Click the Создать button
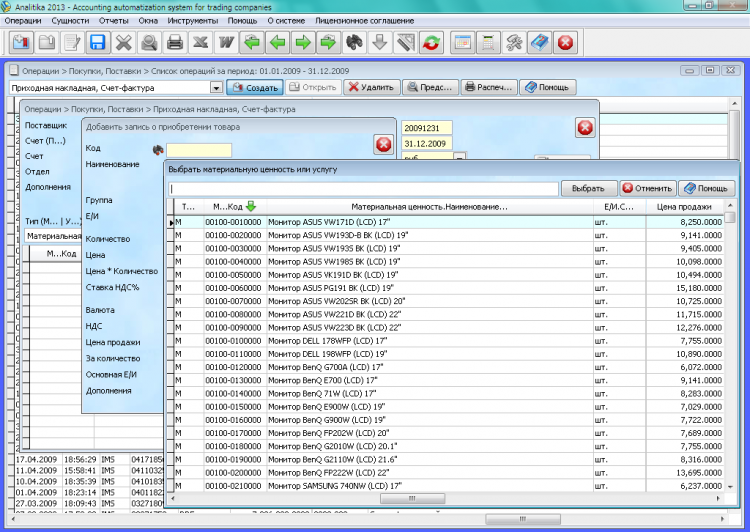 256,87
